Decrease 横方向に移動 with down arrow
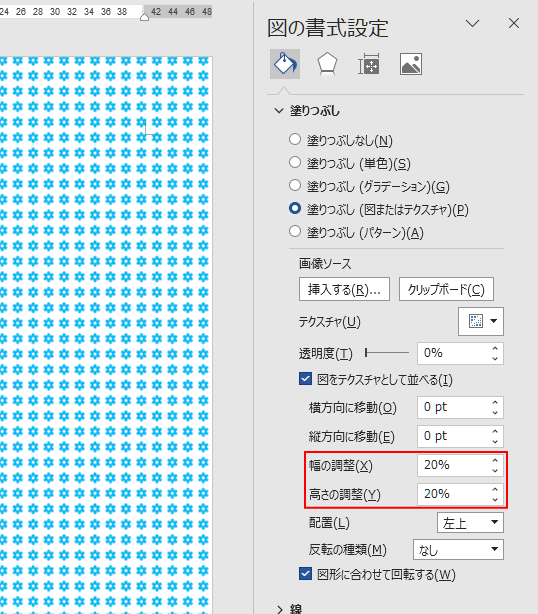 click(x=495, y=412)
